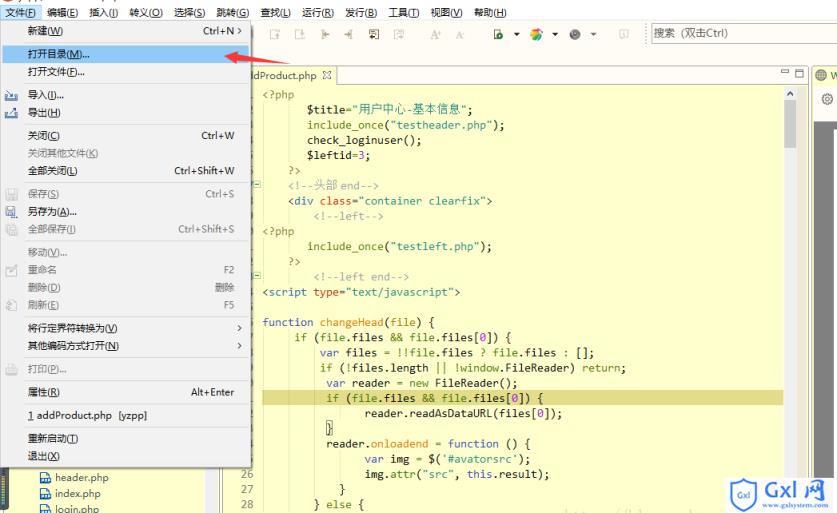Click the 导入 (Import) icon in the menu
Image resolution: width=837 pixels, height=513 pixels.
pos(12,95)
